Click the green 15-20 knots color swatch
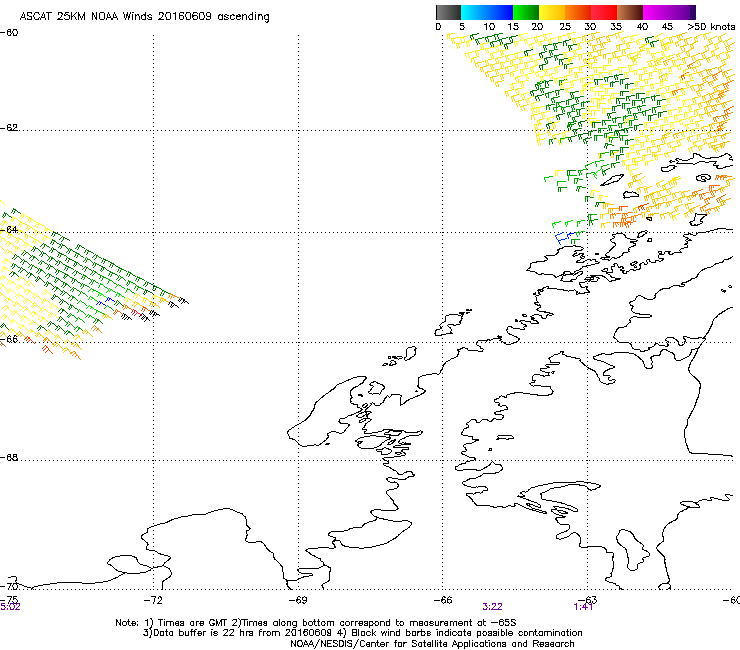The image size is (740, 650). click(x=526, y=12)
